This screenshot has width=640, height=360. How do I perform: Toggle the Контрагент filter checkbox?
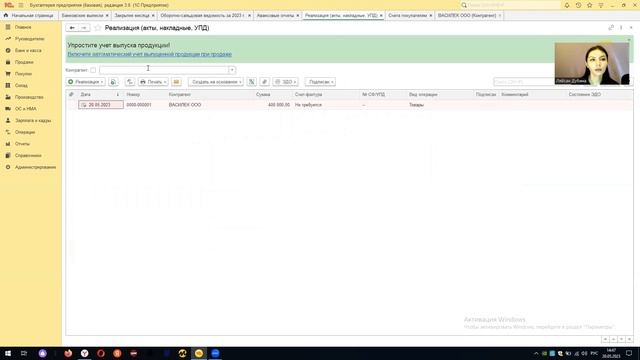(93, 70)
